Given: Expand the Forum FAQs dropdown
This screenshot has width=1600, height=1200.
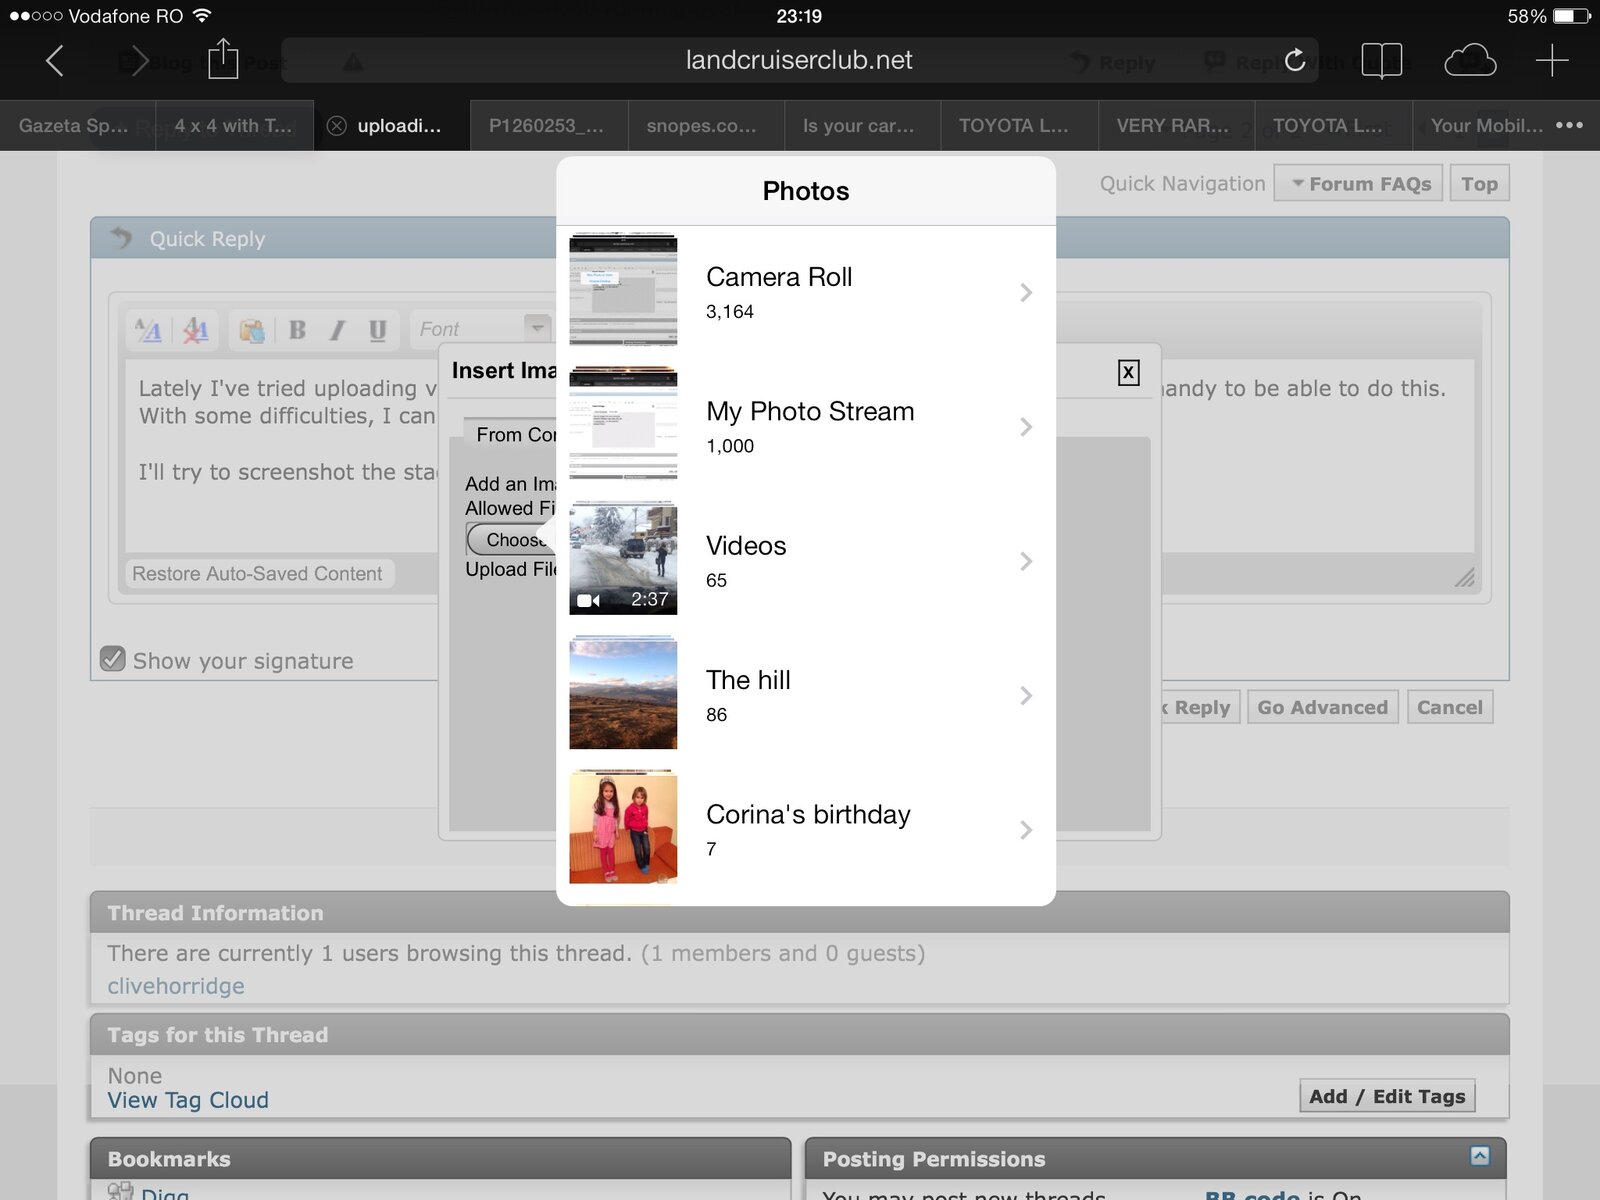Looking at the screenshot, I should tap(1359, 184).
